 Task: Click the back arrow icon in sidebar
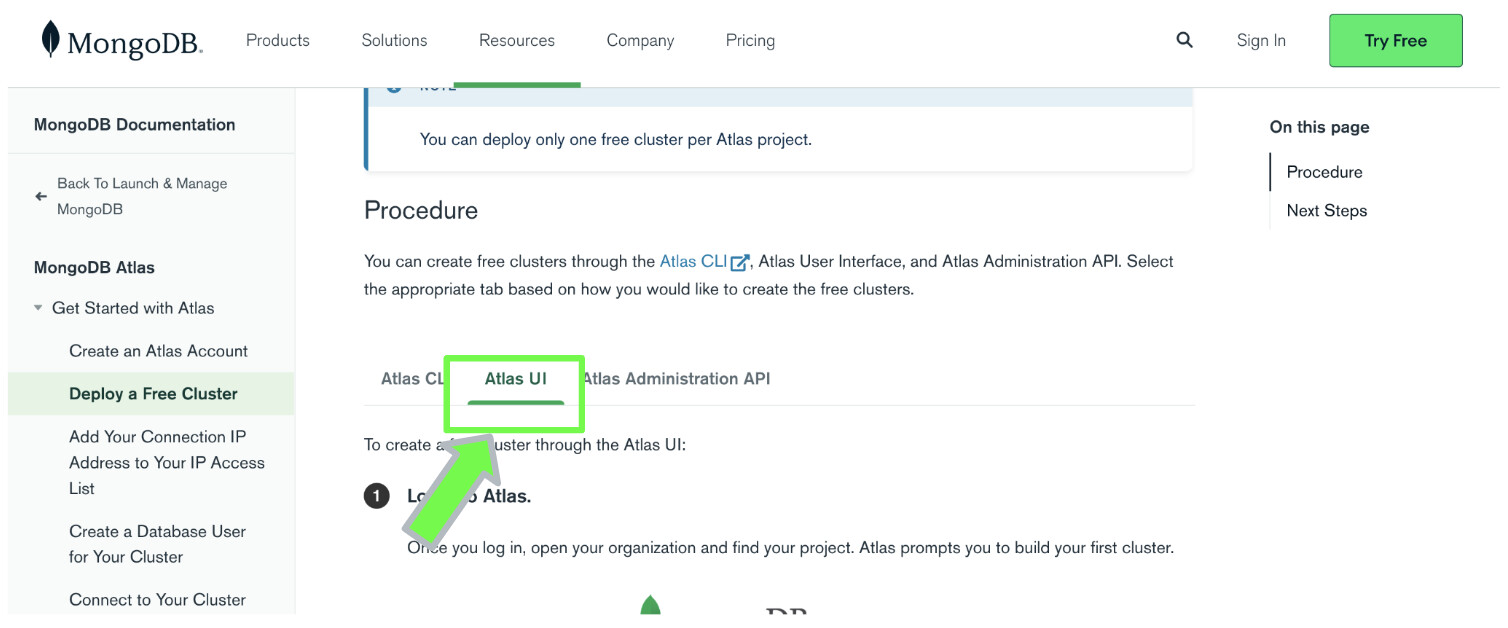pos(40,196)
